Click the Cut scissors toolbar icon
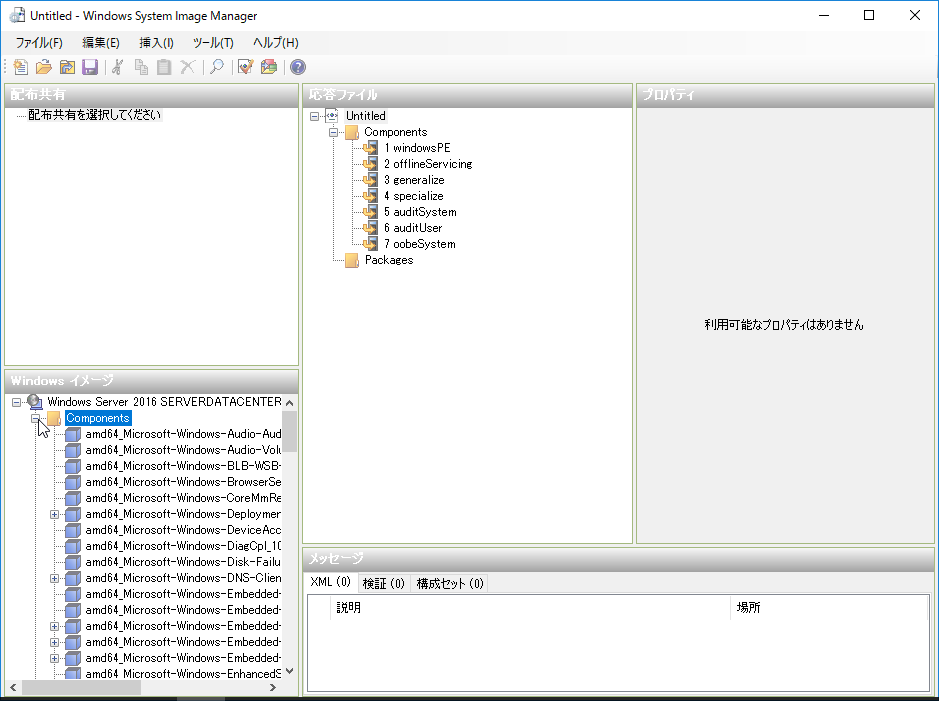 point(118,67)
